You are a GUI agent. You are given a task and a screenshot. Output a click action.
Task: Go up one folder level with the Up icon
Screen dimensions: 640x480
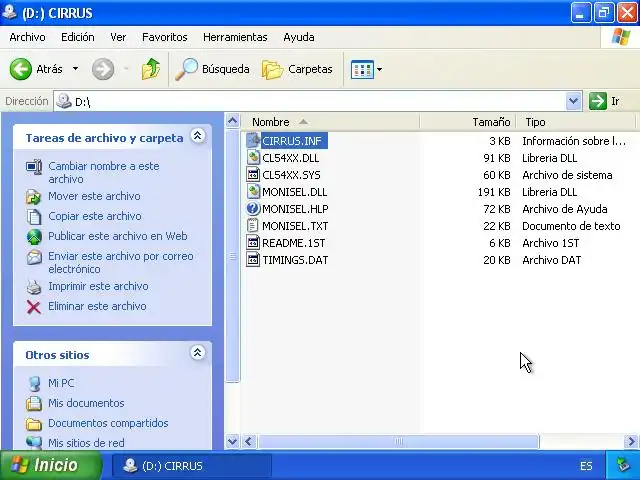click(x=151, y=69)
